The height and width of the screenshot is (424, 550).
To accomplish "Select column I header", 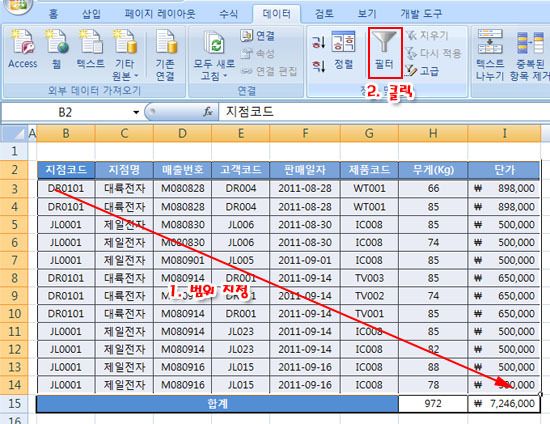I will point(504,133).
